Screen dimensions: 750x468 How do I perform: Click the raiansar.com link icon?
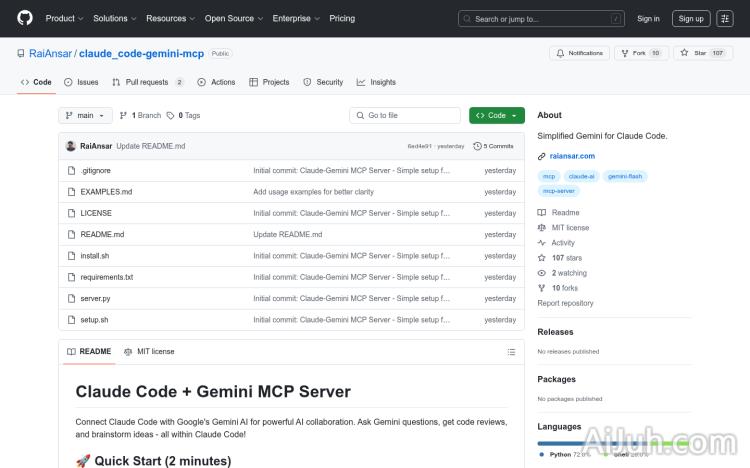pyautogui.click(x=542, y=156)
